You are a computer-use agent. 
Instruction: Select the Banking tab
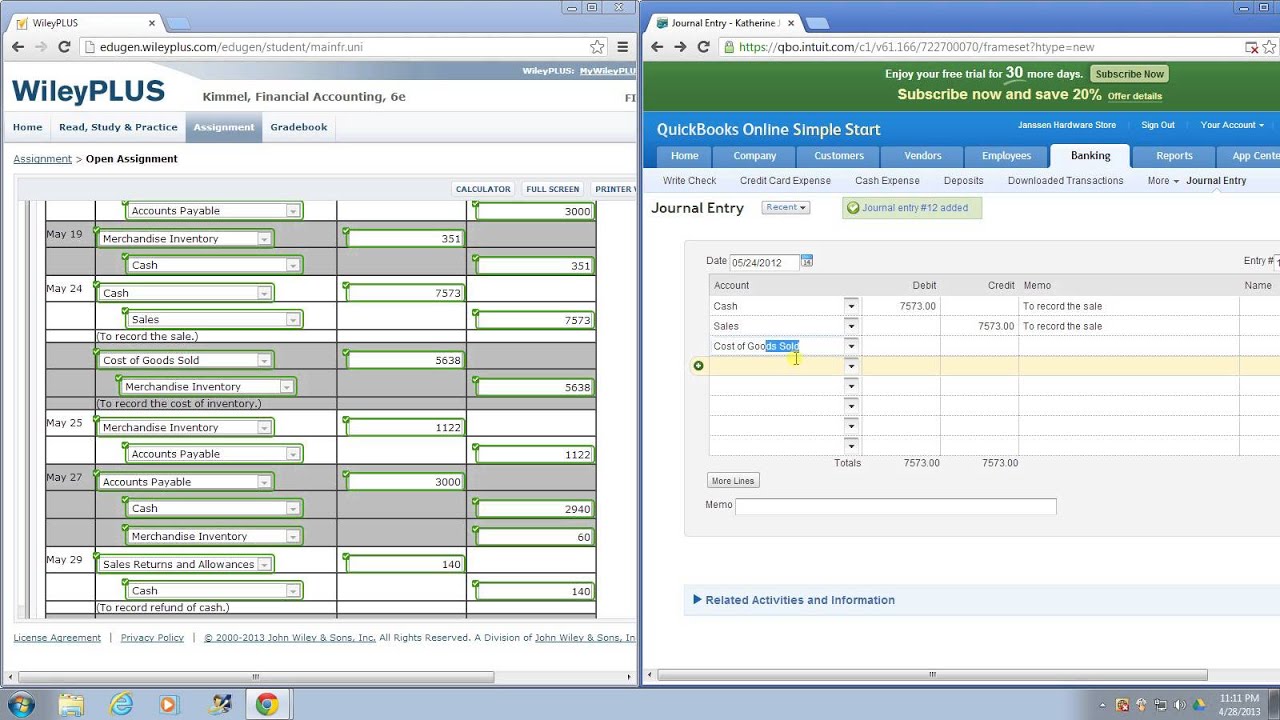1090,156
